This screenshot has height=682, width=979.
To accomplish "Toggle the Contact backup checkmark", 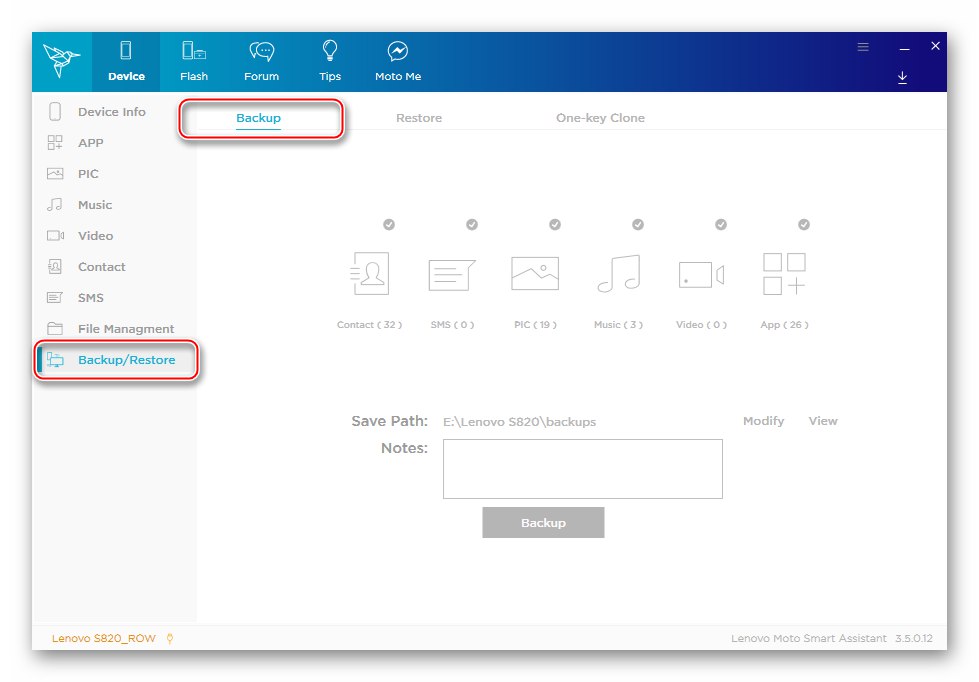I will [389, 224].
